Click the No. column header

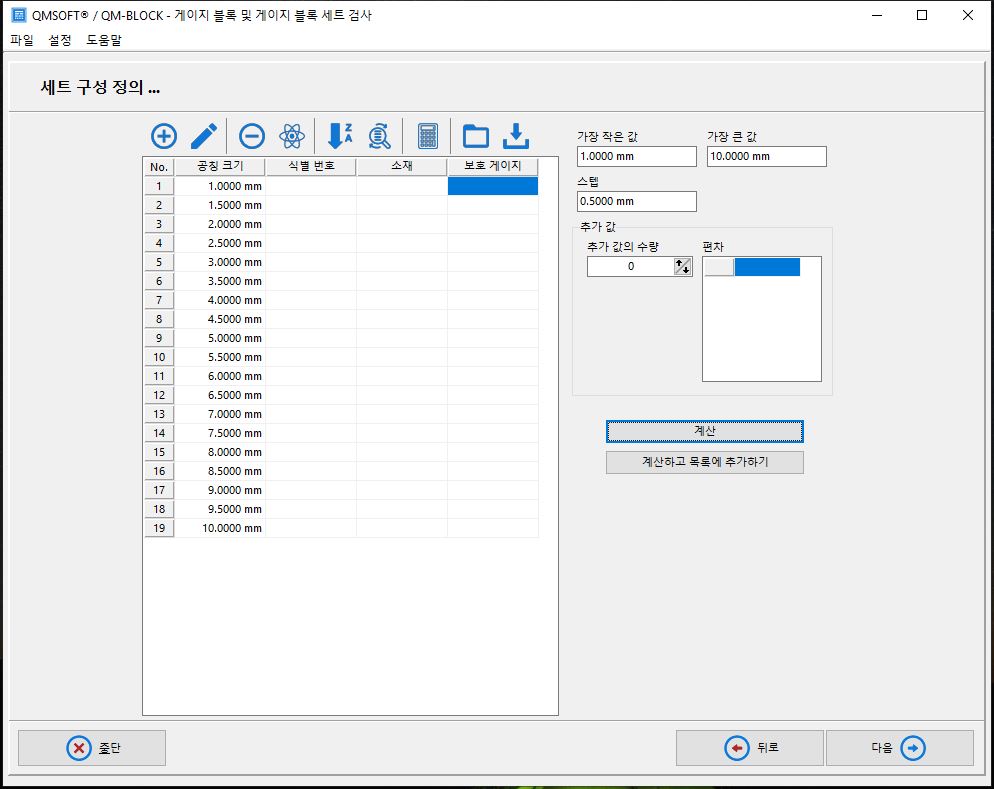tap(158, 167)
